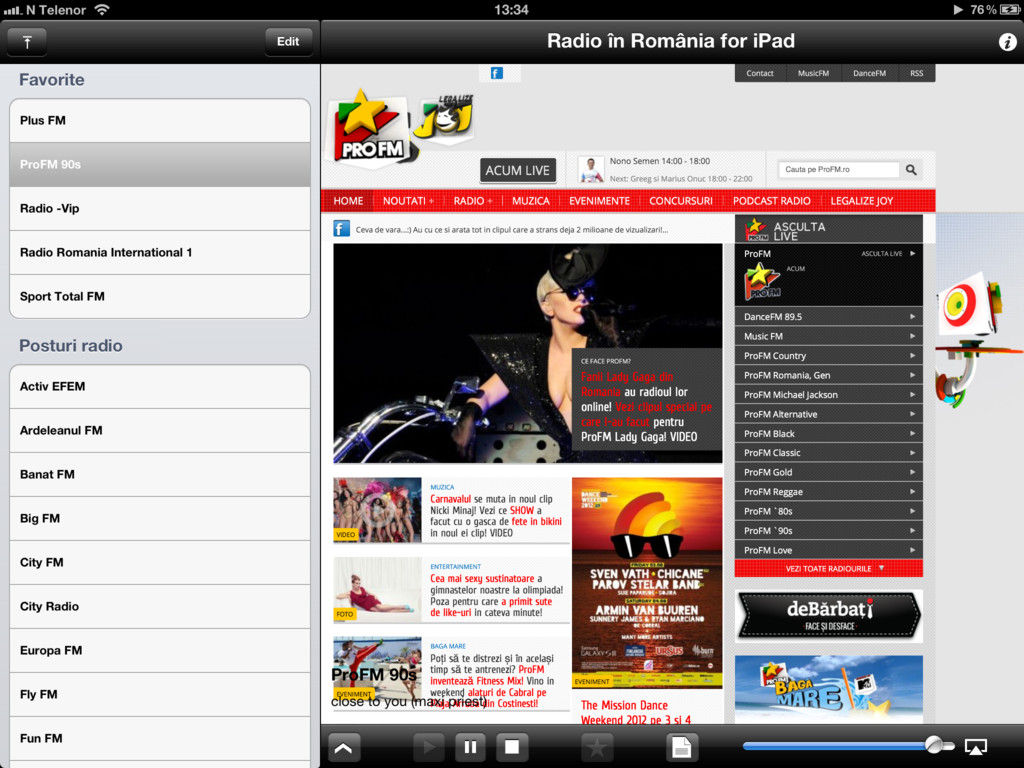Click the volume slider knob
This screenshot has width=1024, height=768.
click(935, 744)
